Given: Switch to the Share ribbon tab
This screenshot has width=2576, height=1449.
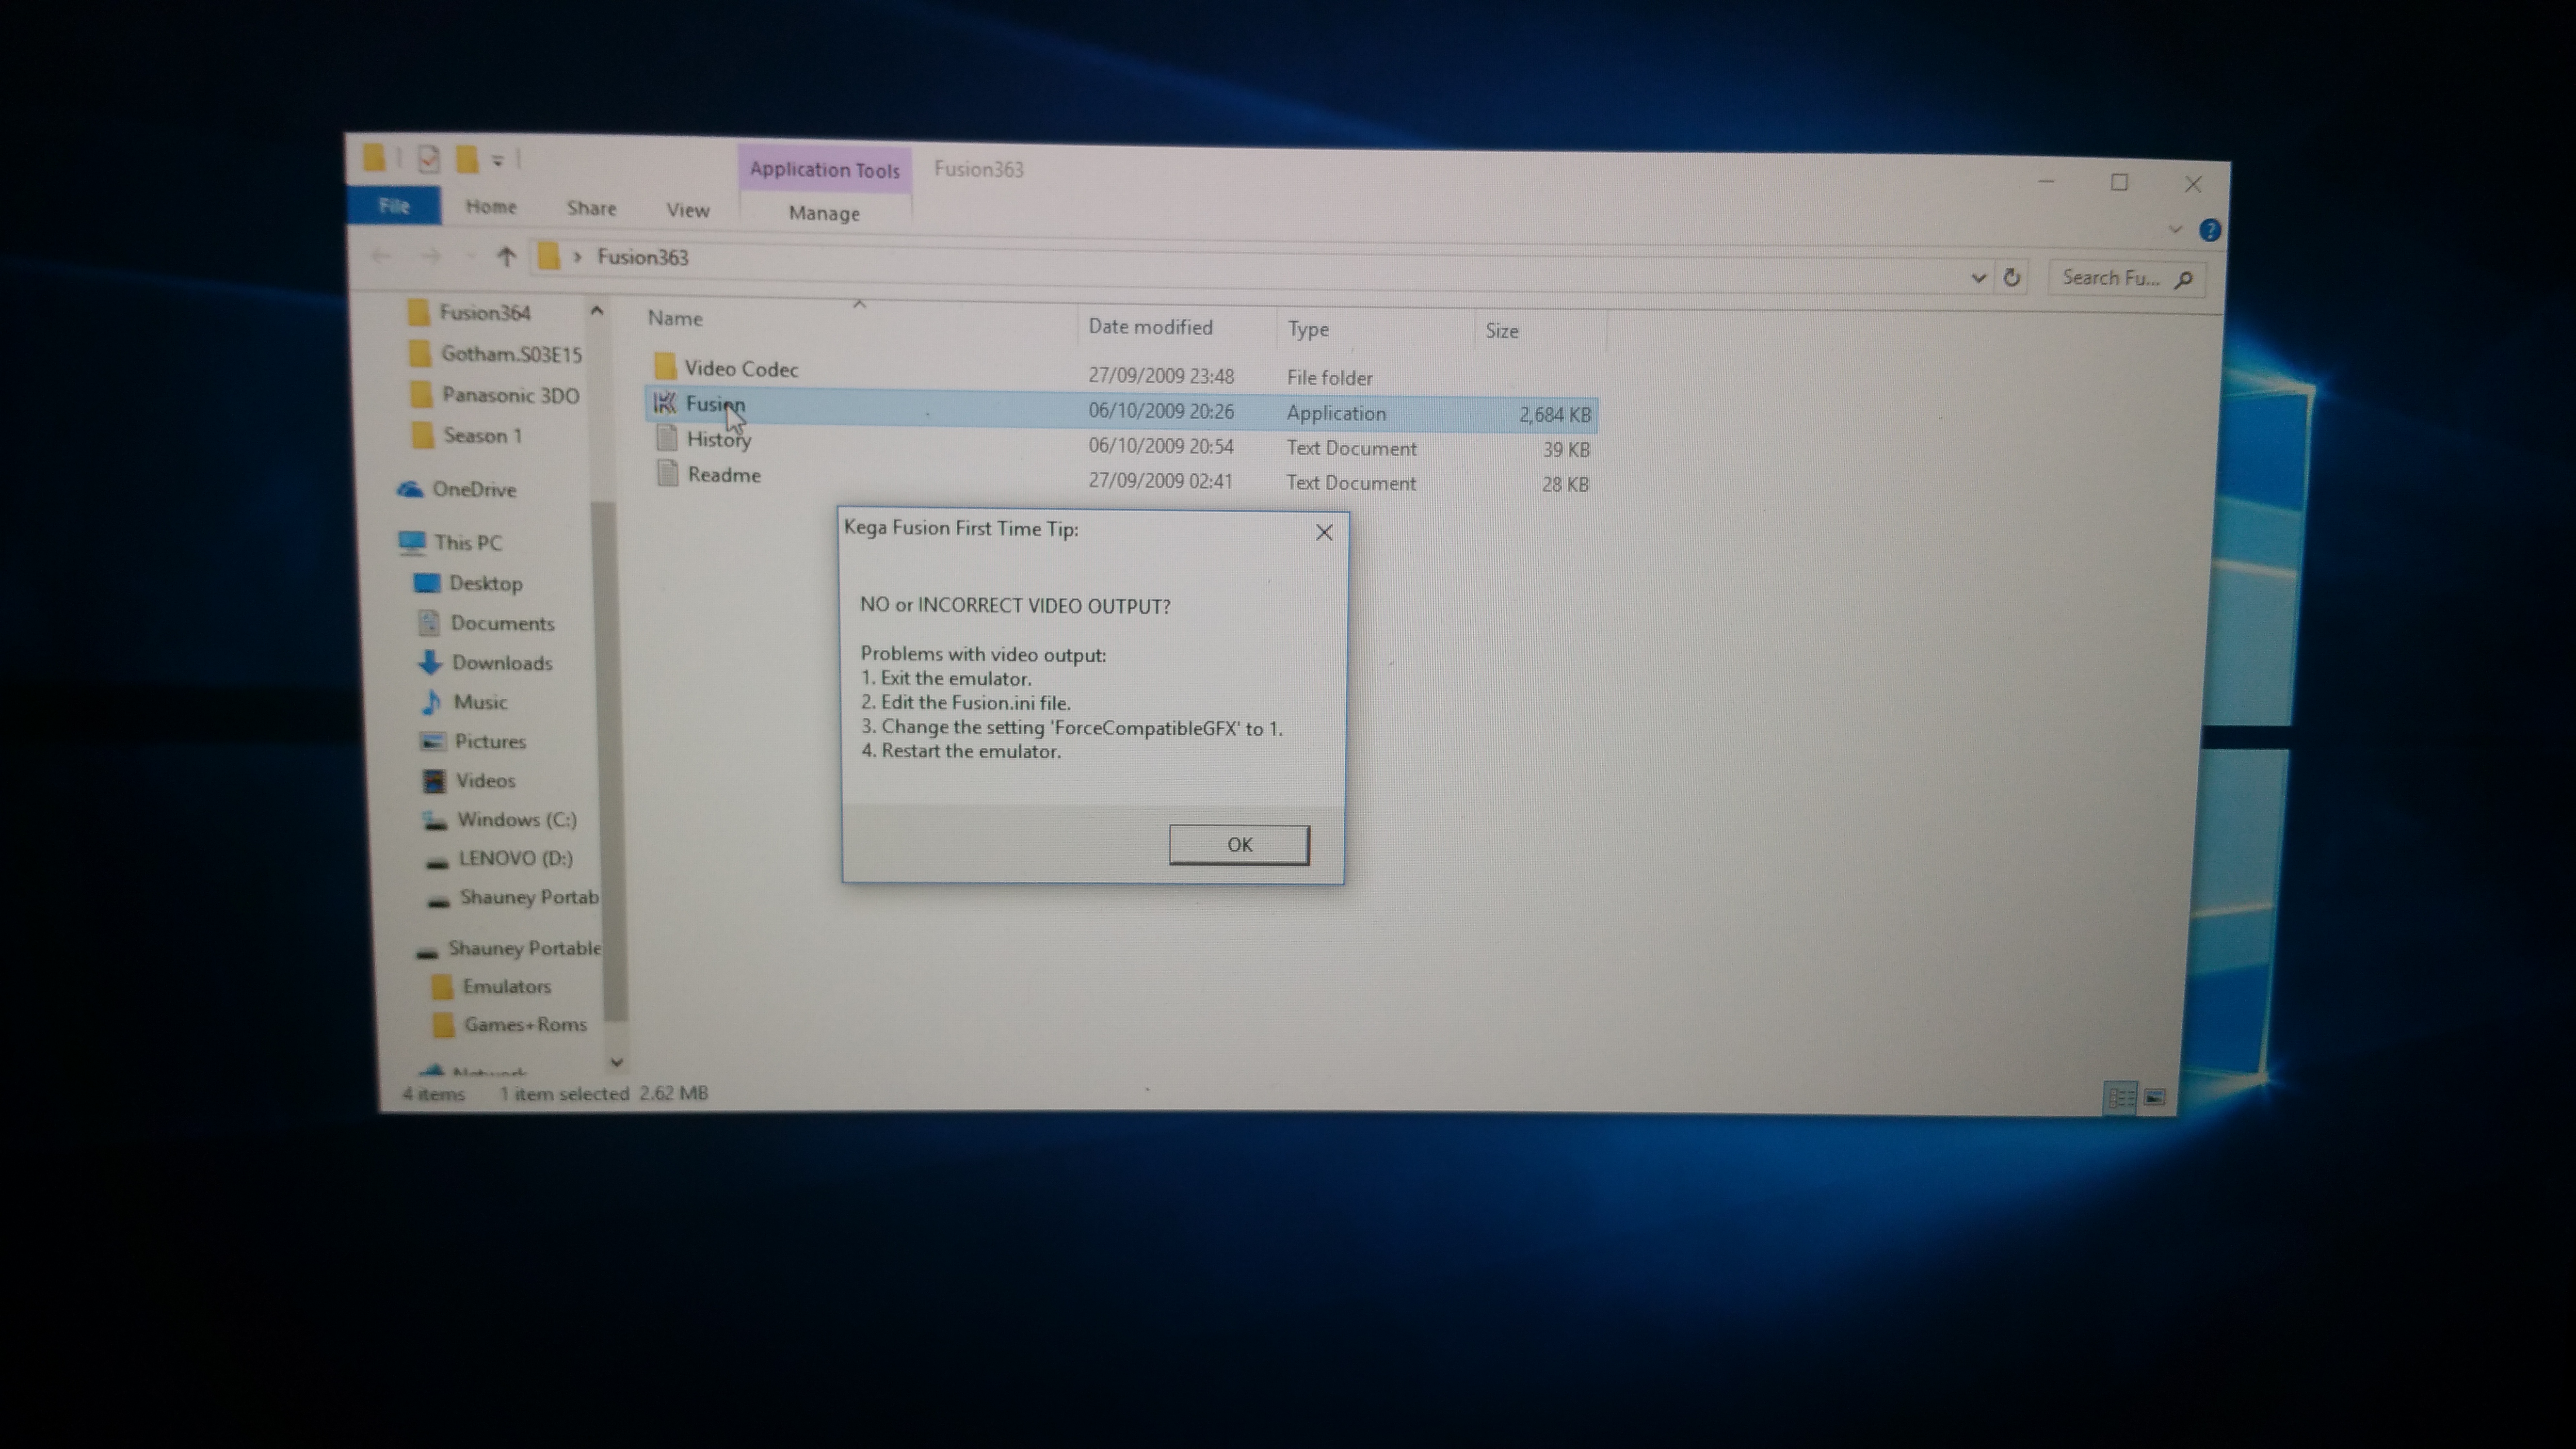Looking at the screenshot, I should [x=591, y=208].
